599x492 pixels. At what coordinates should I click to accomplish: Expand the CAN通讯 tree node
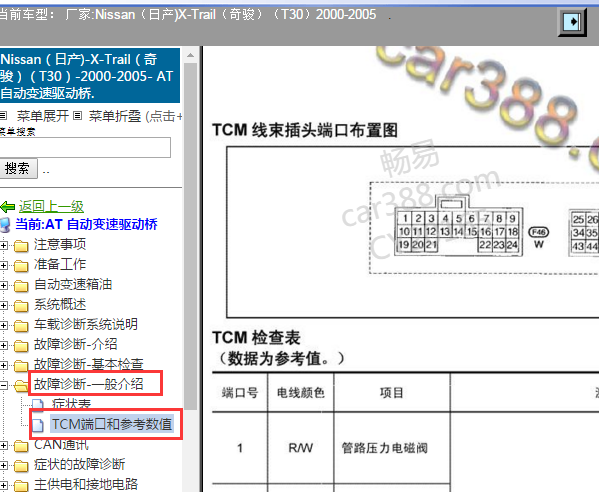(x=3, y=445)
